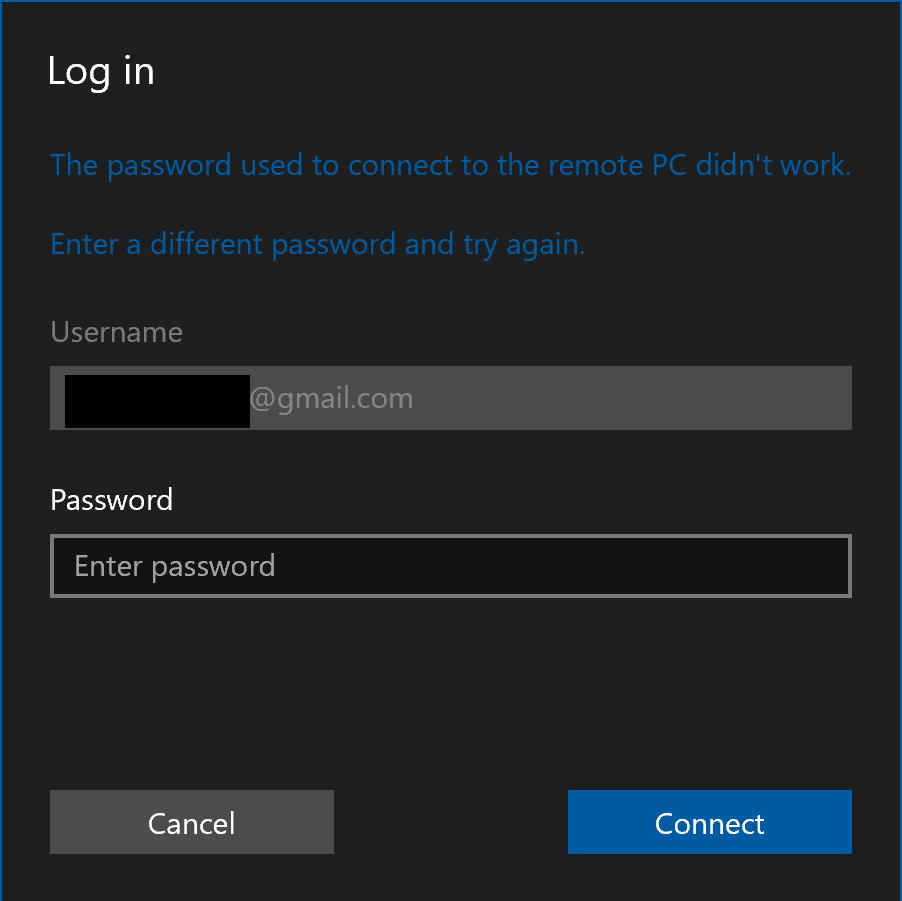902x901 pixels.
Task: Click the Enter password placeholder text
Action: click(175, 565)
